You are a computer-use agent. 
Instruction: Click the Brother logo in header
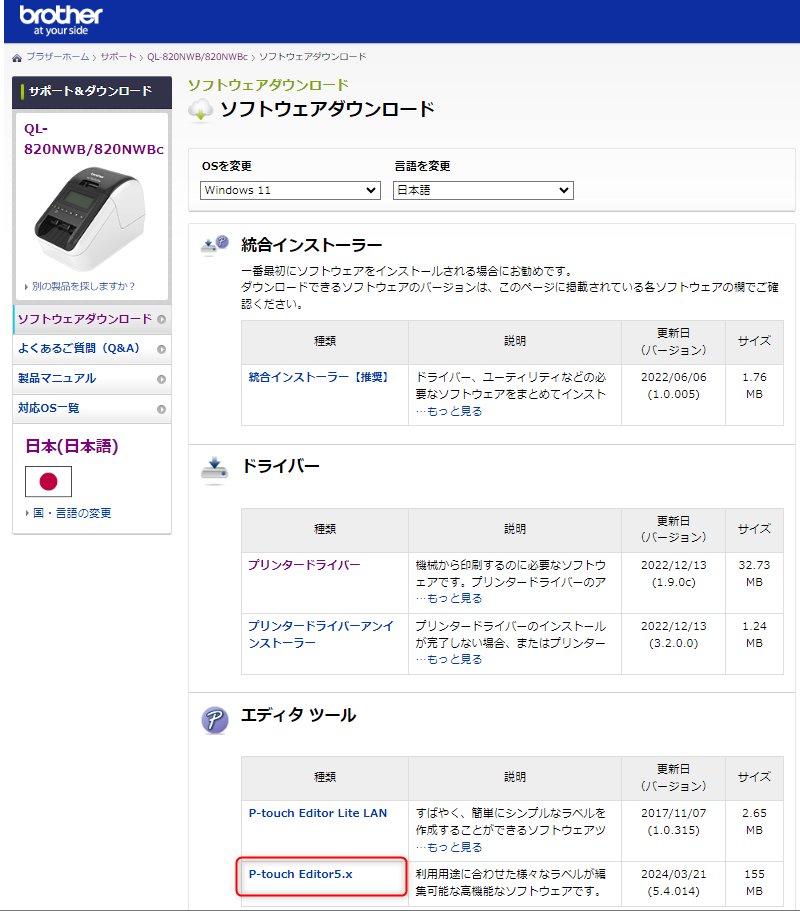(x=61, y=20)
